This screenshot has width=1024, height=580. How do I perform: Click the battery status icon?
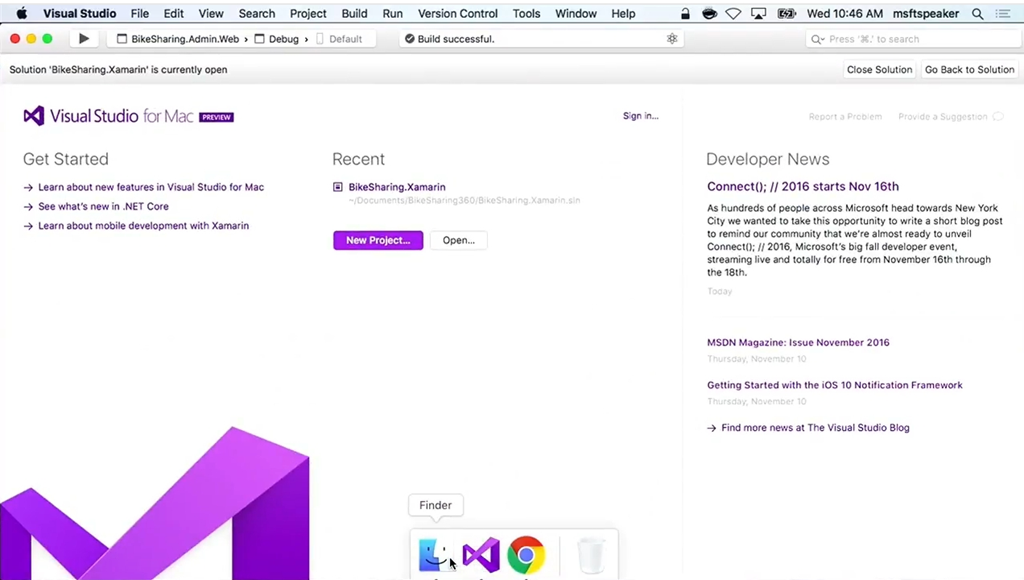[786, 13]
